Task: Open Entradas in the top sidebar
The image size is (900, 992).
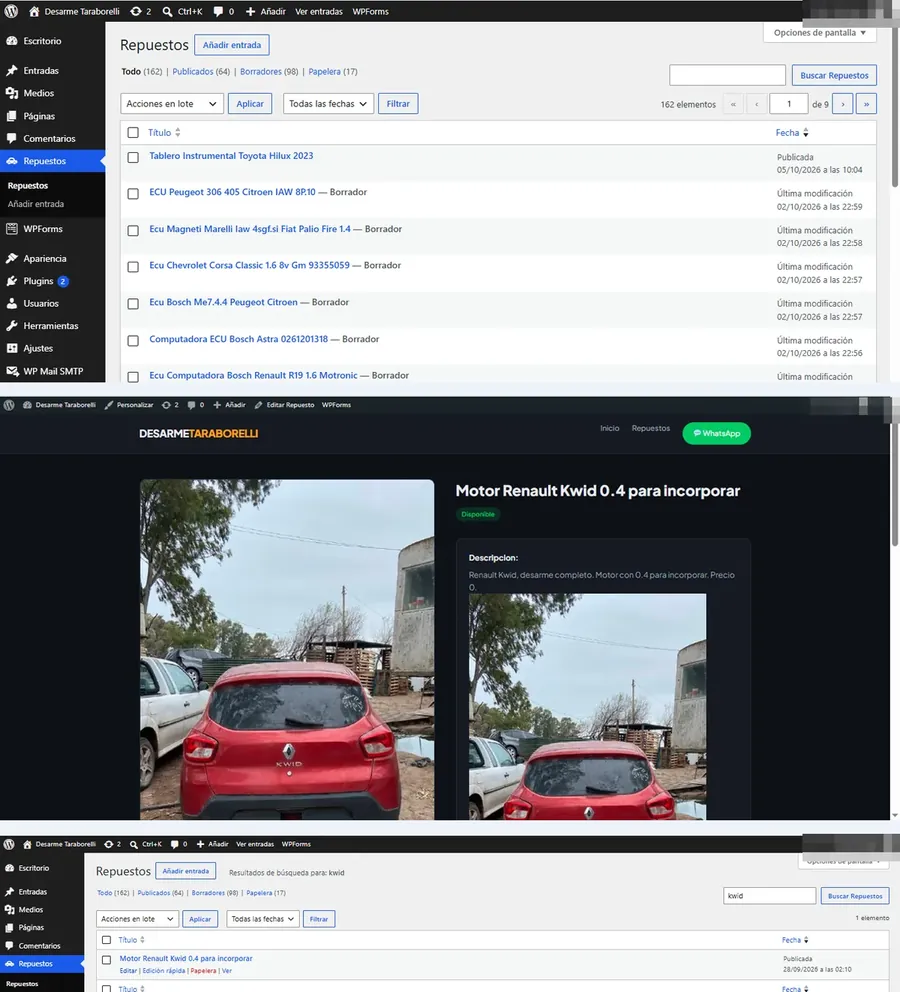Action: click(x=41, y=70)
